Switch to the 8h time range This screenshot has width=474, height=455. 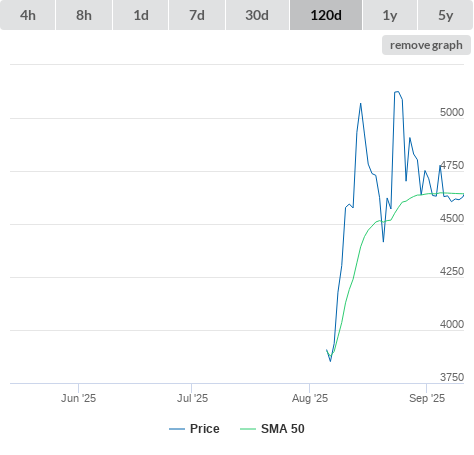pyautogui.click(x=84, y=15)
